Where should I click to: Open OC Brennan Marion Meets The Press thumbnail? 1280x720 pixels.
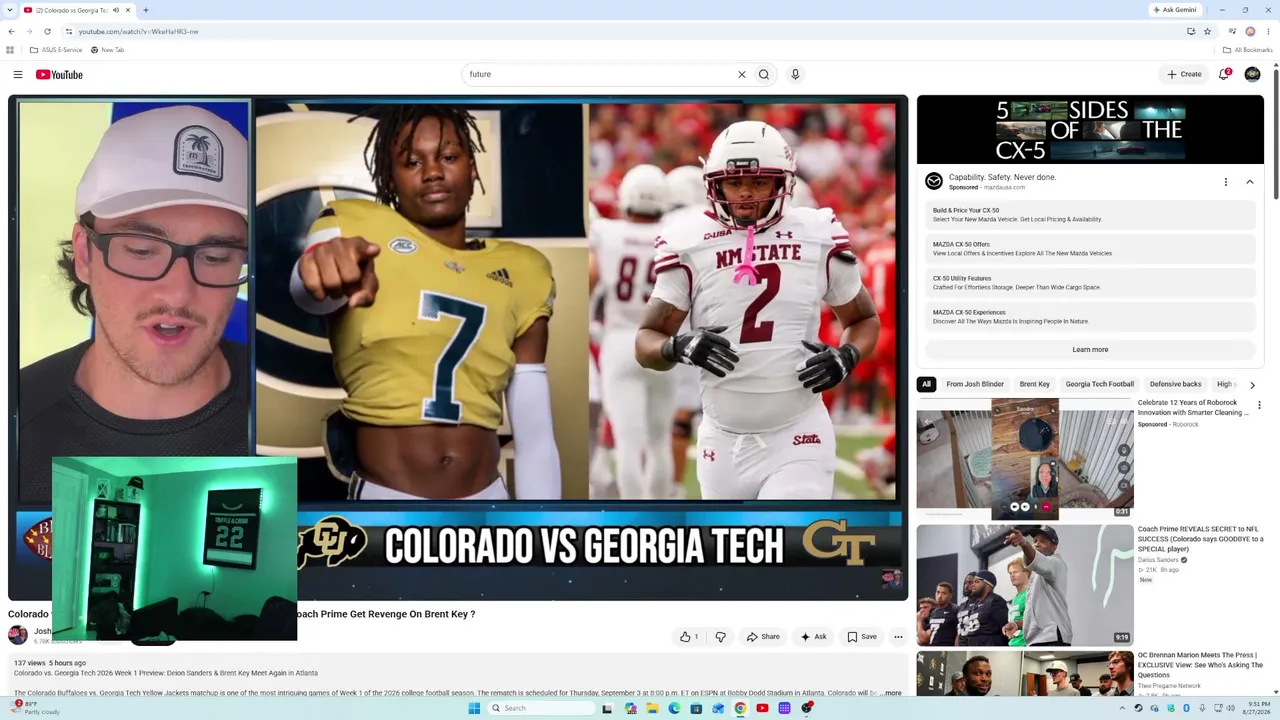coord(1025,674)
